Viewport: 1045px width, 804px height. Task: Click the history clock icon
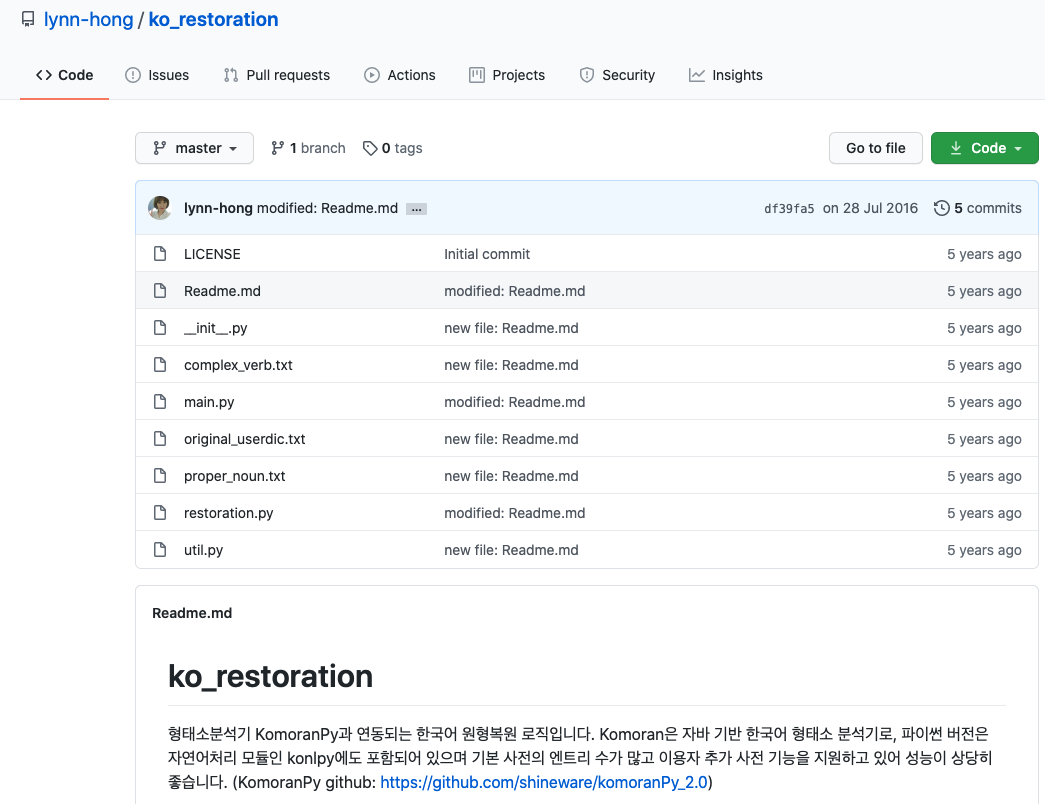click(x=942, y=208)
